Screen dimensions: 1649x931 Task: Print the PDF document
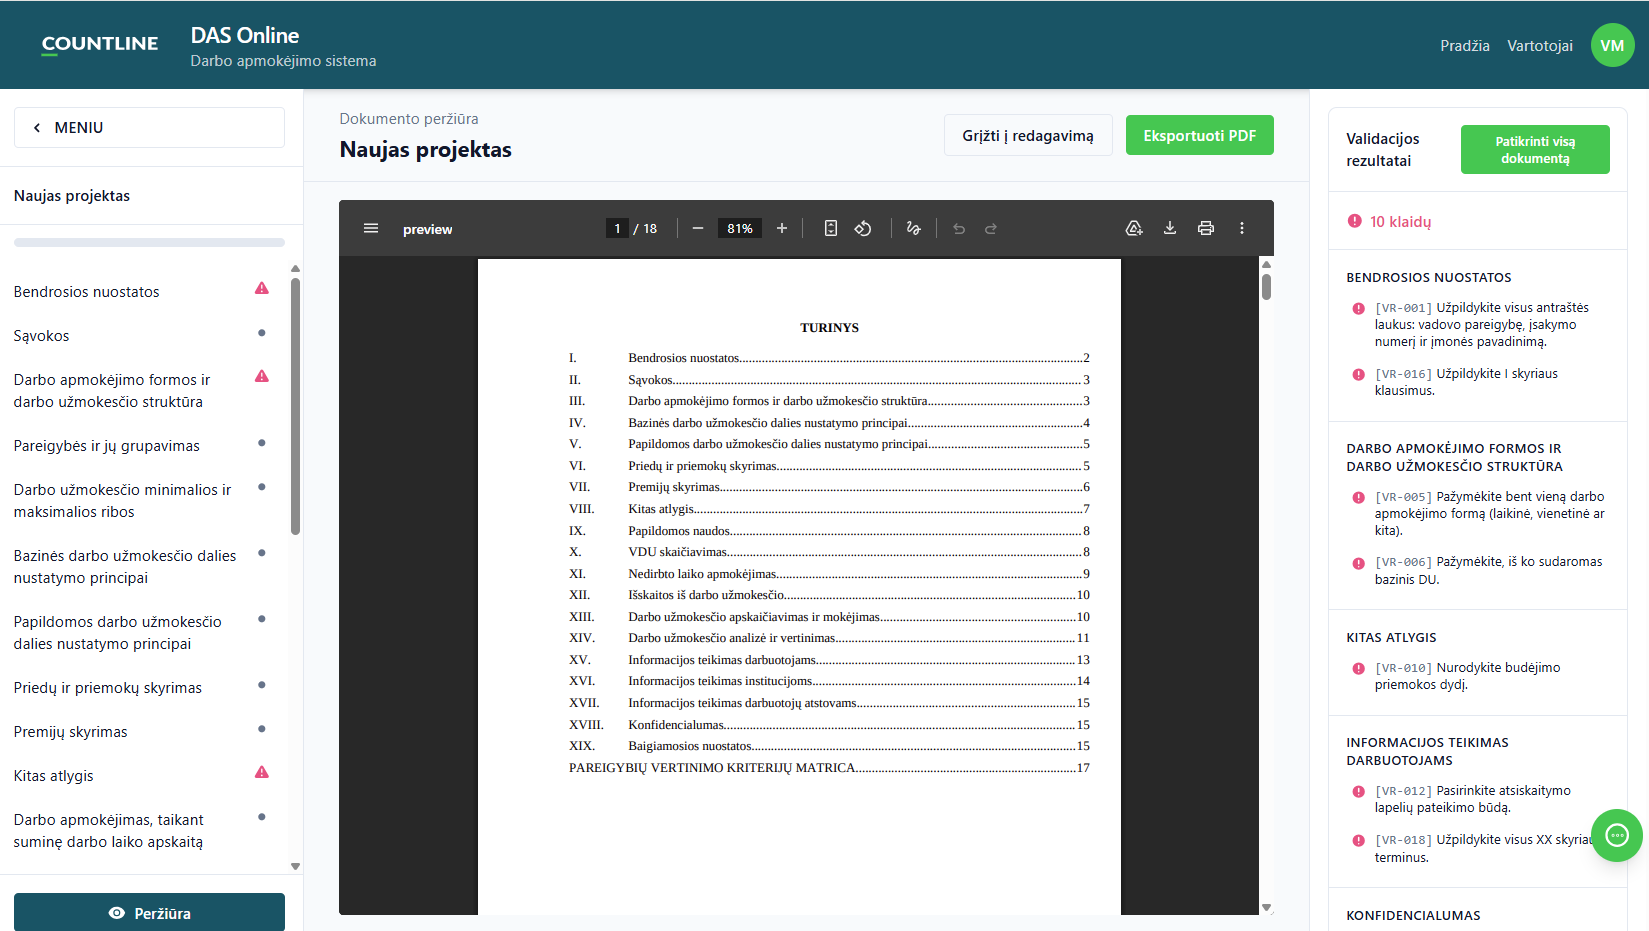click(x=1206, y=228)
